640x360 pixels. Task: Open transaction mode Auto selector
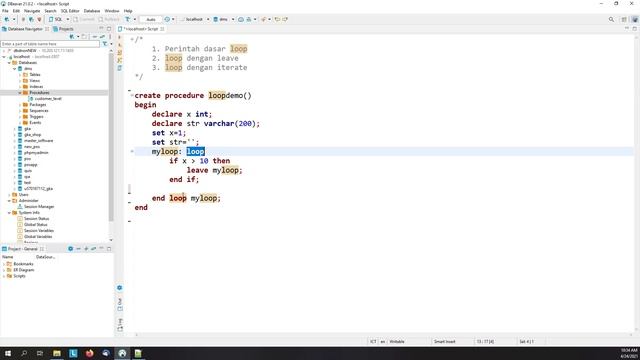click(x=151, y=19)
